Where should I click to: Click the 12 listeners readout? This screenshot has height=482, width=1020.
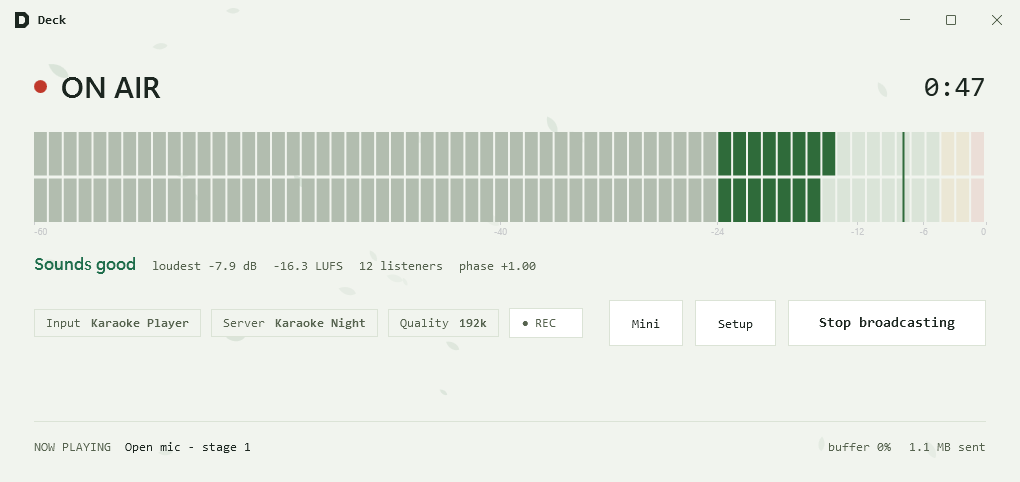click(401, 266)
